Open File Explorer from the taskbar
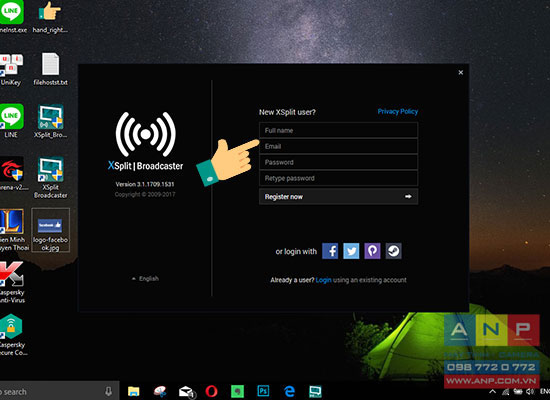The height and width of the screenshot is (400, 550). click(134, 391)
